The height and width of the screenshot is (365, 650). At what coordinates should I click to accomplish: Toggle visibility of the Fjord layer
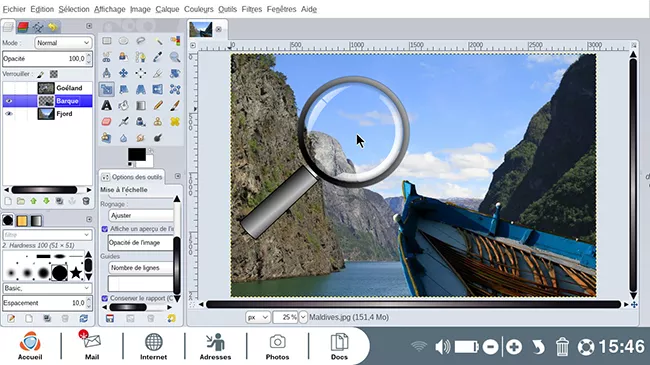[9, 114]
